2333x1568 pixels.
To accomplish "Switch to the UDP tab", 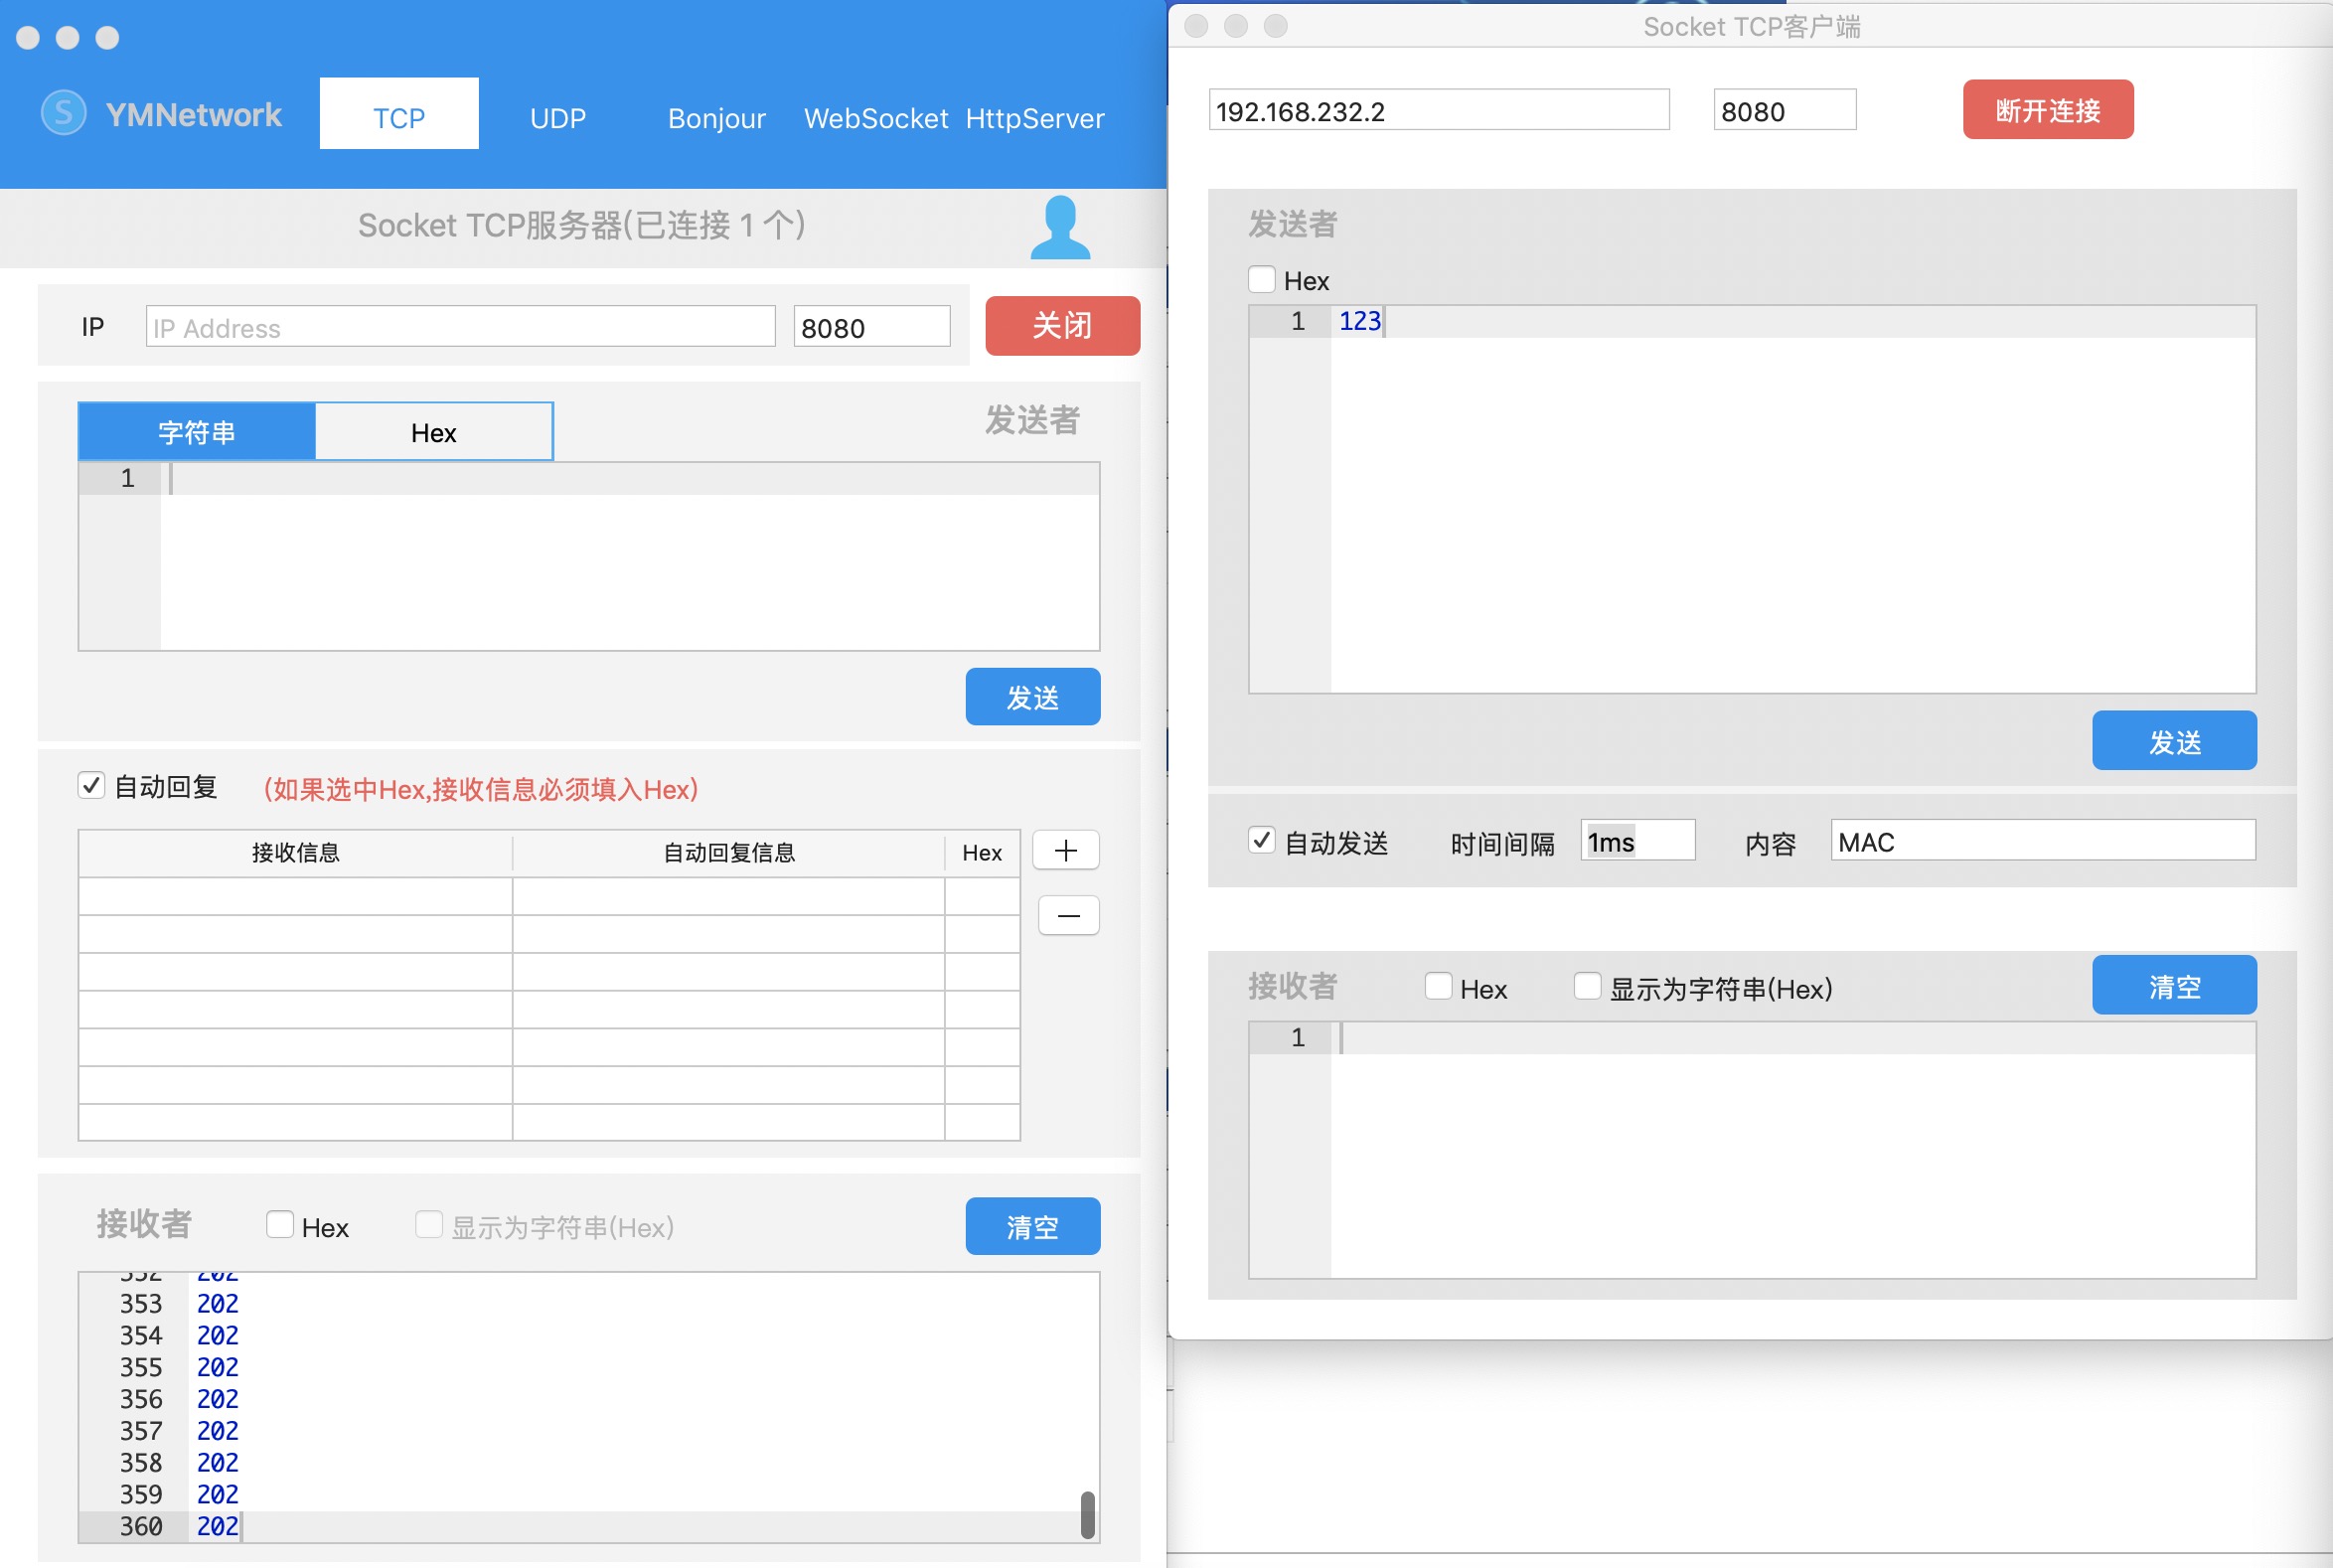I will (x=557, y=118).
